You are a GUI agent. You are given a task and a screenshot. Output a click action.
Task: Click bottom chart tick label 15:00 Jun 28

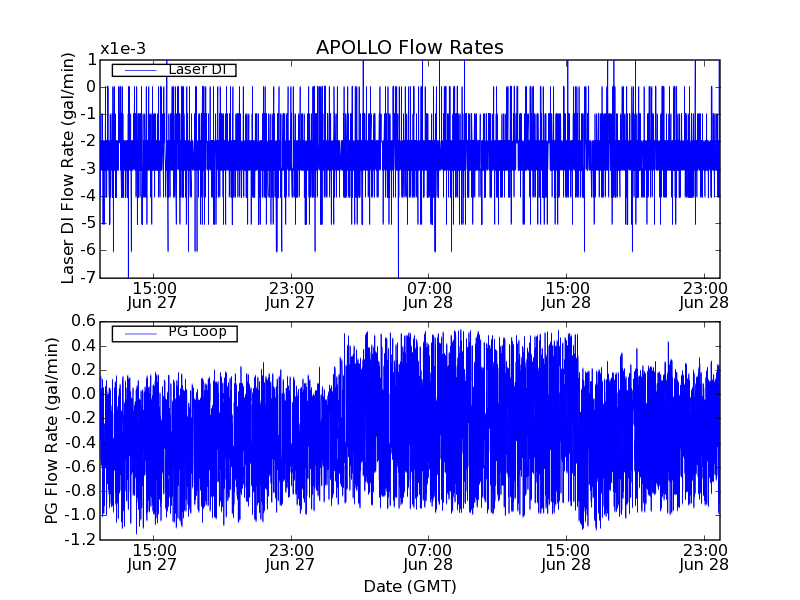pos(566,558)
